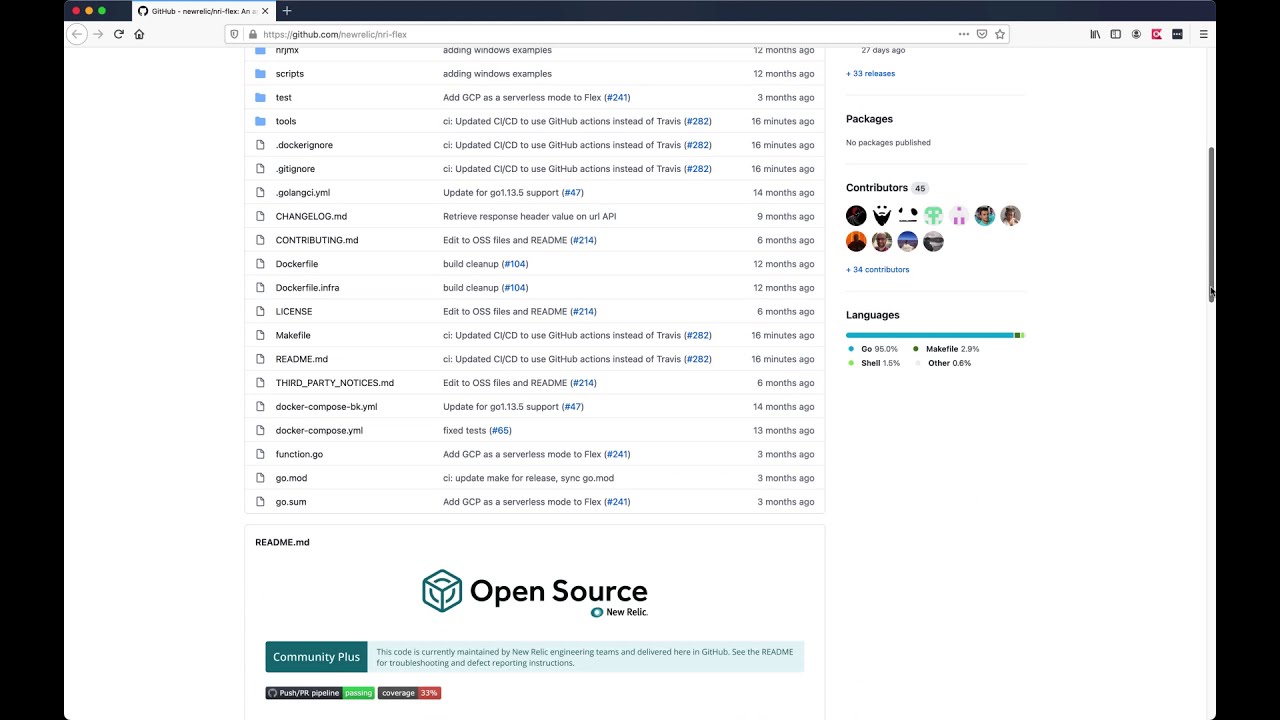Filter by Shell language 1.5%
1280x720 pixels.
(x=874, y=363)
